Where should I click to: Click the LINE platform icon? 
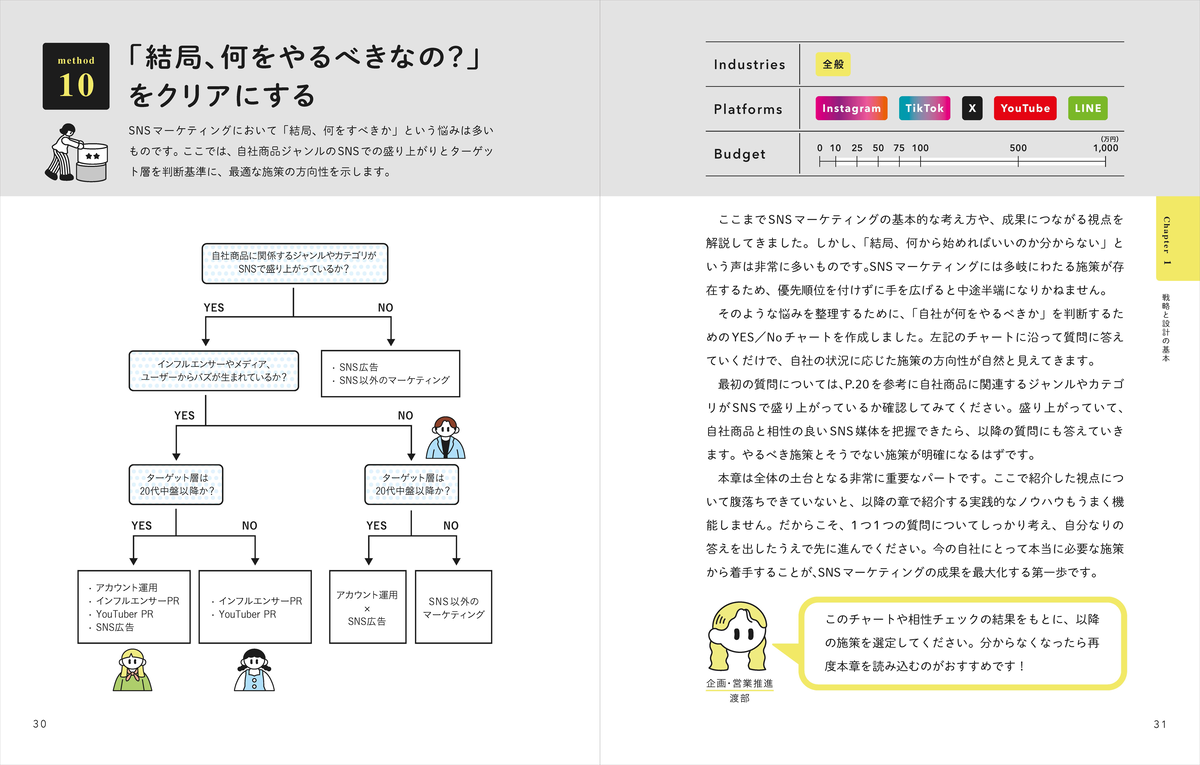pyautogui.click(x=1086, y=107)
